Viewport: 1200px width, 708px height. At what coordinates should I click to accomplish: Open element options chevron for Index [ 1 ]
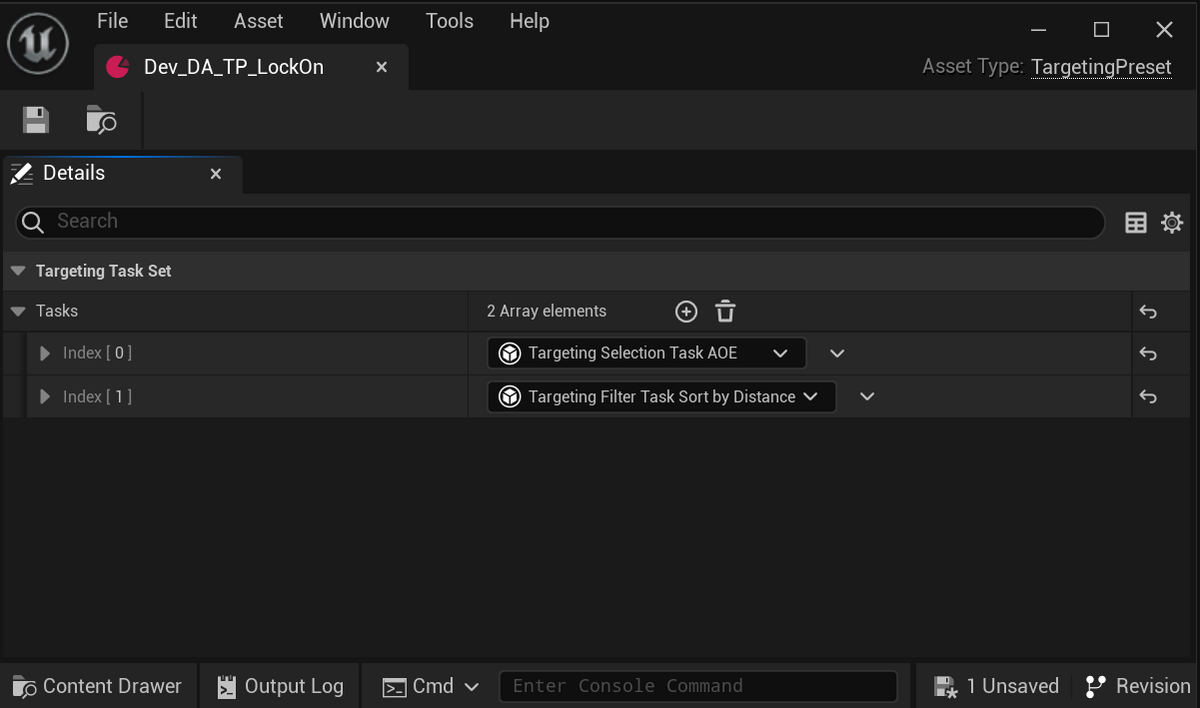pyautogui.click(x=867, y=397)
